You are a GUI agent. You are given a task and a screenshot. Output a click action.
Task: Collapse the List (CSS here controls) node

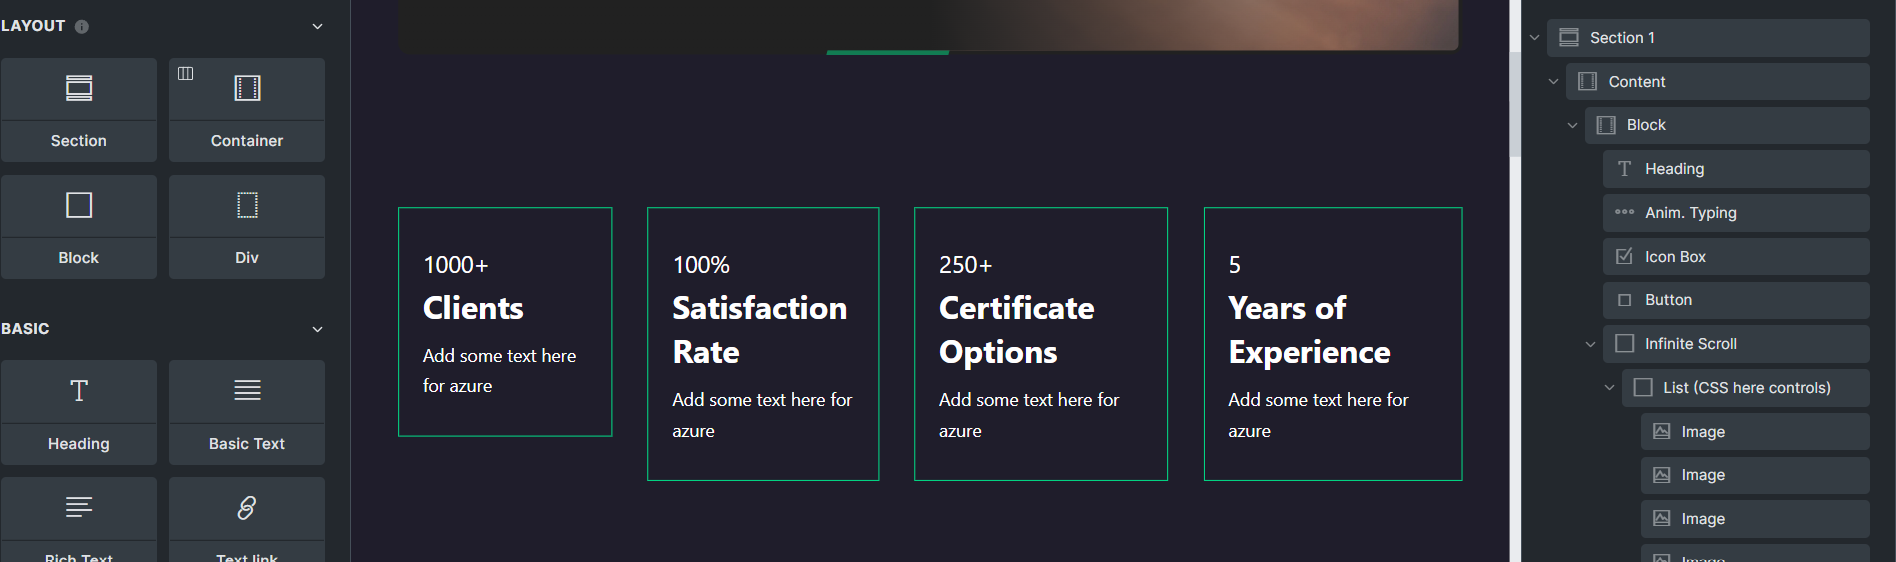click(1609, 388)
